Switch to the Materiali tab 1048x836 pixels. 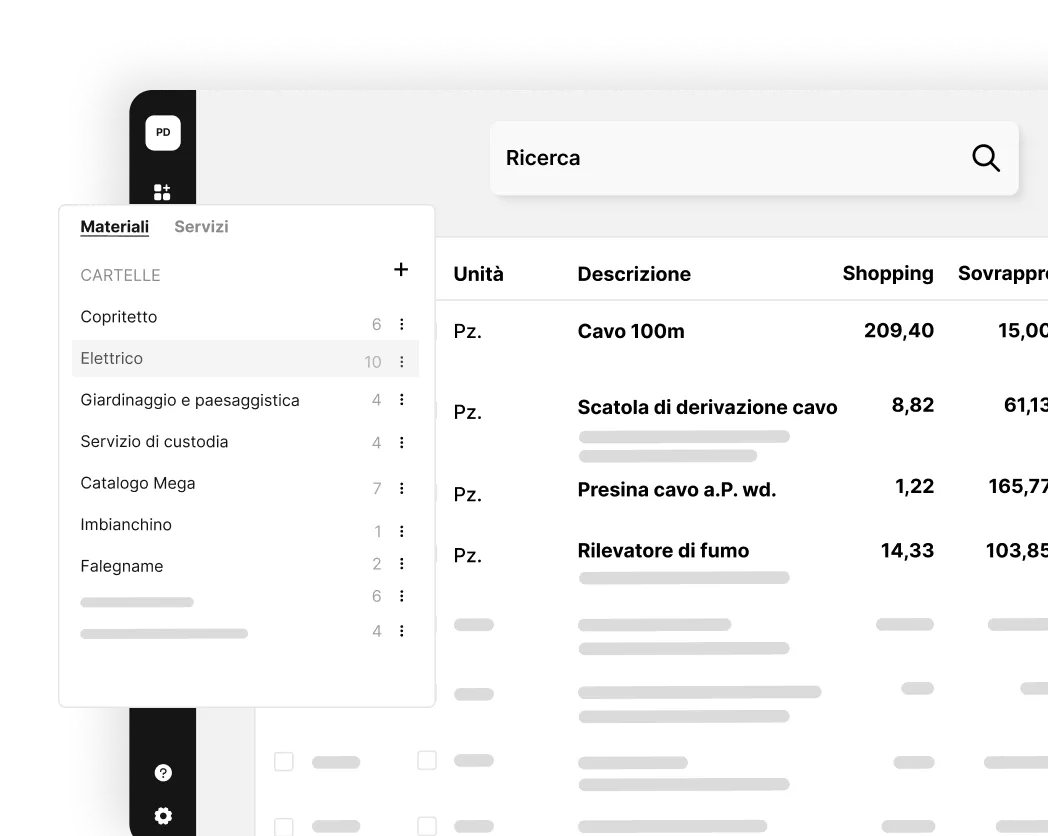pos(114,227)
